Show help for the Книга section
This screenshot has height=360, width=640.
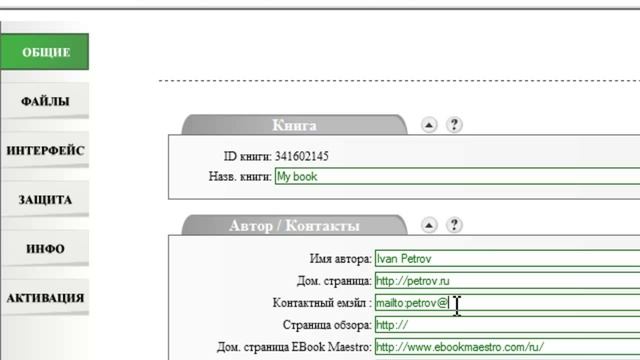pos(454,124)
